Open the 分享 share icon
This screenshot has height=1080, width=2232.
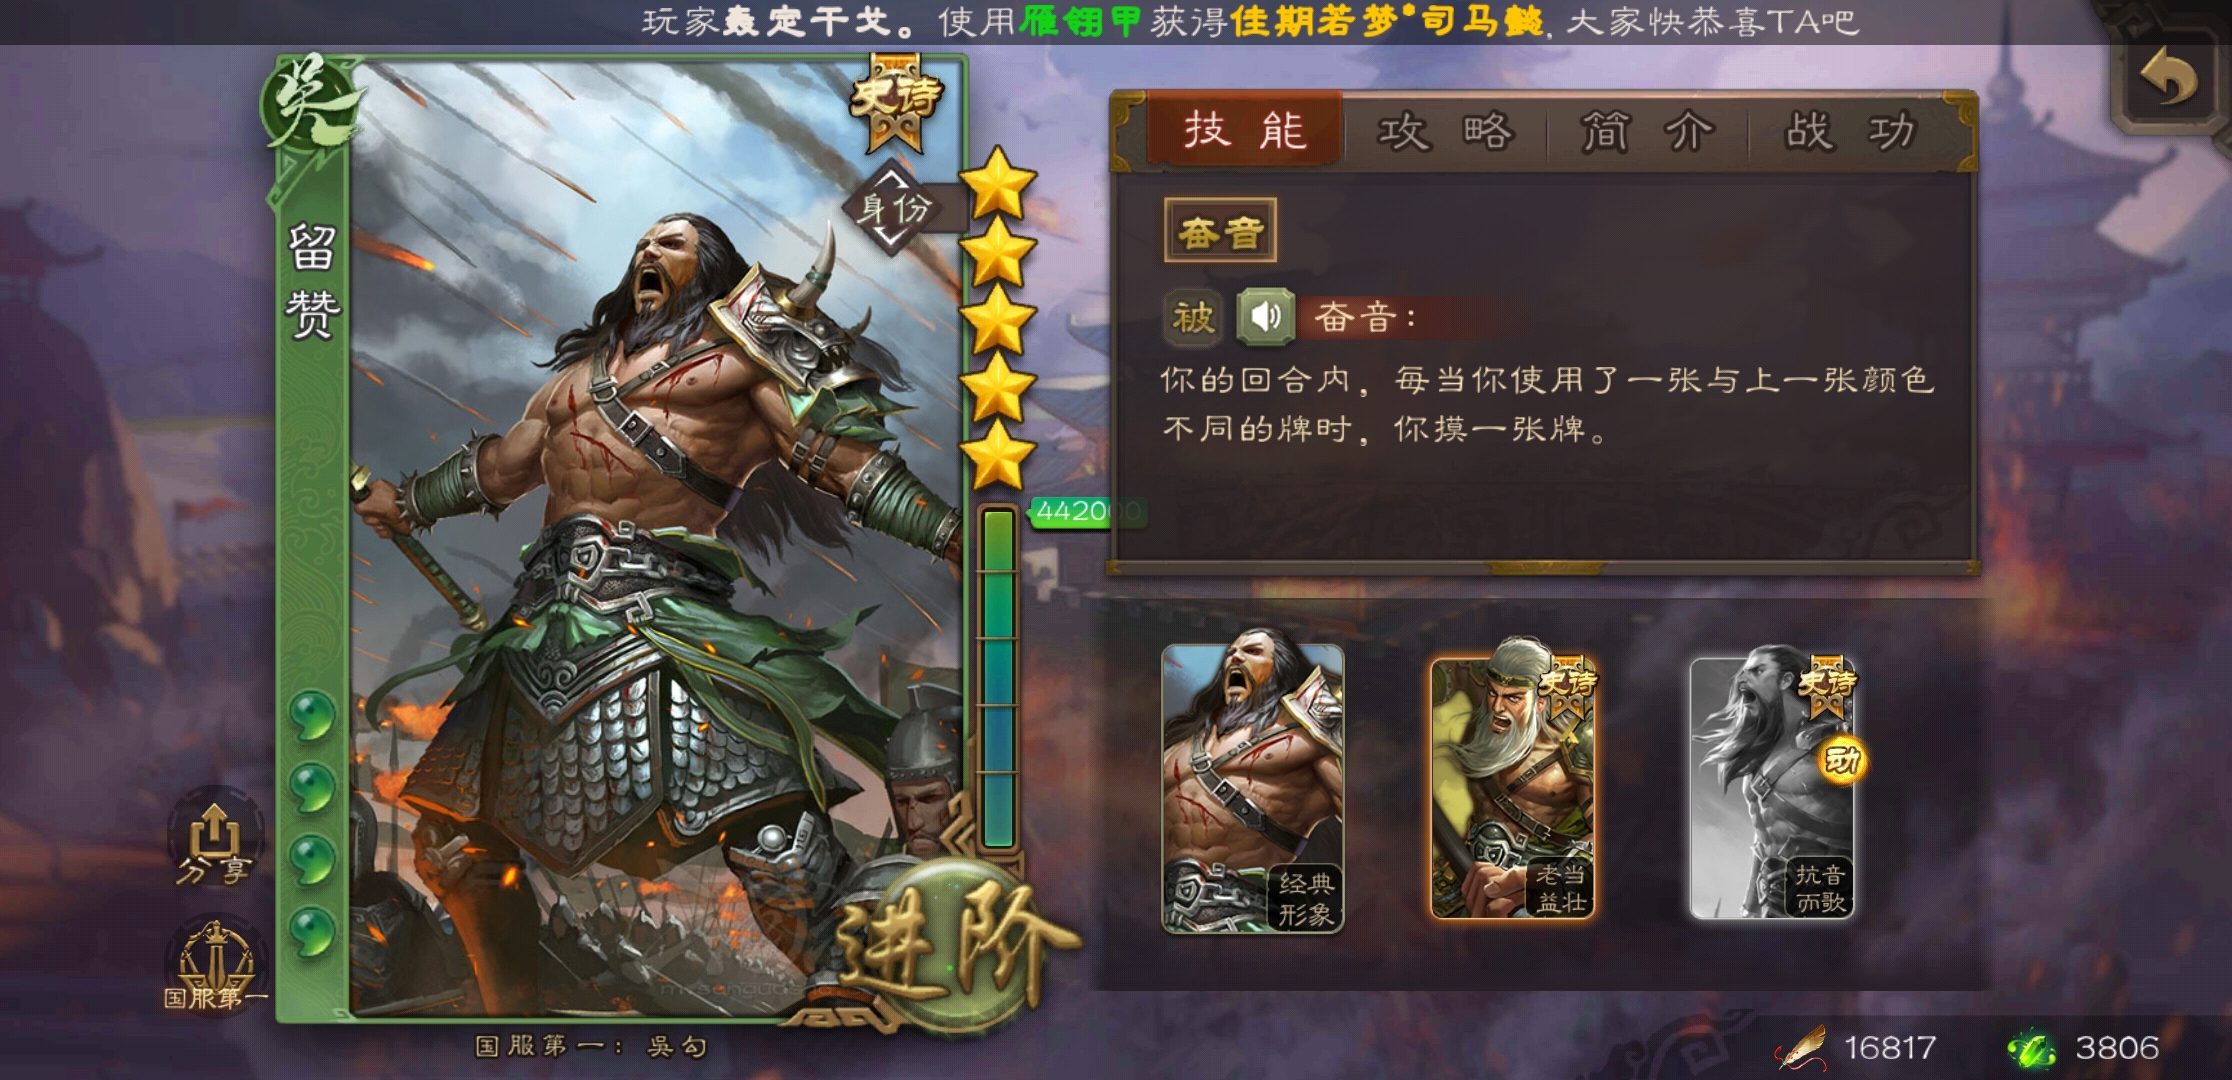(x=214, y=845)
